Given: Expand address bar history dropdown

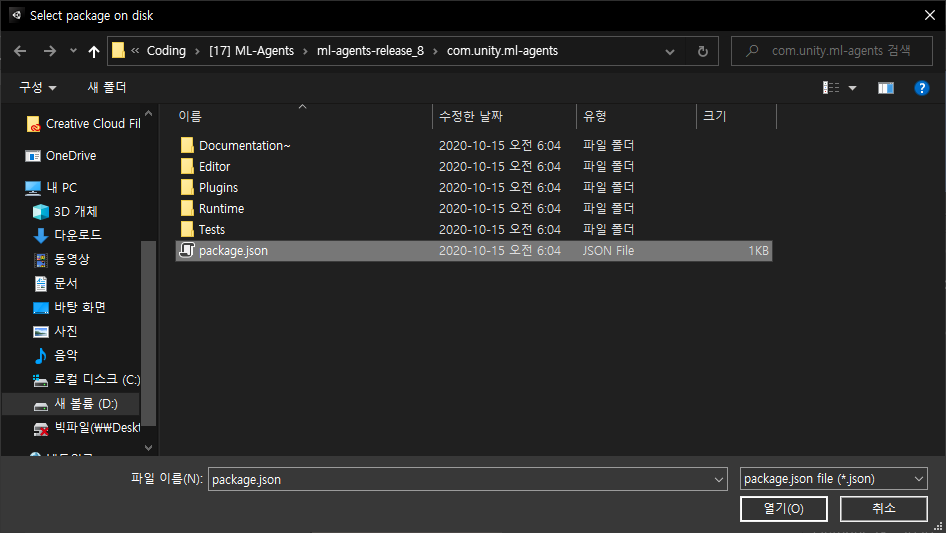Looking at the screenshot, I should coord(670,52).
